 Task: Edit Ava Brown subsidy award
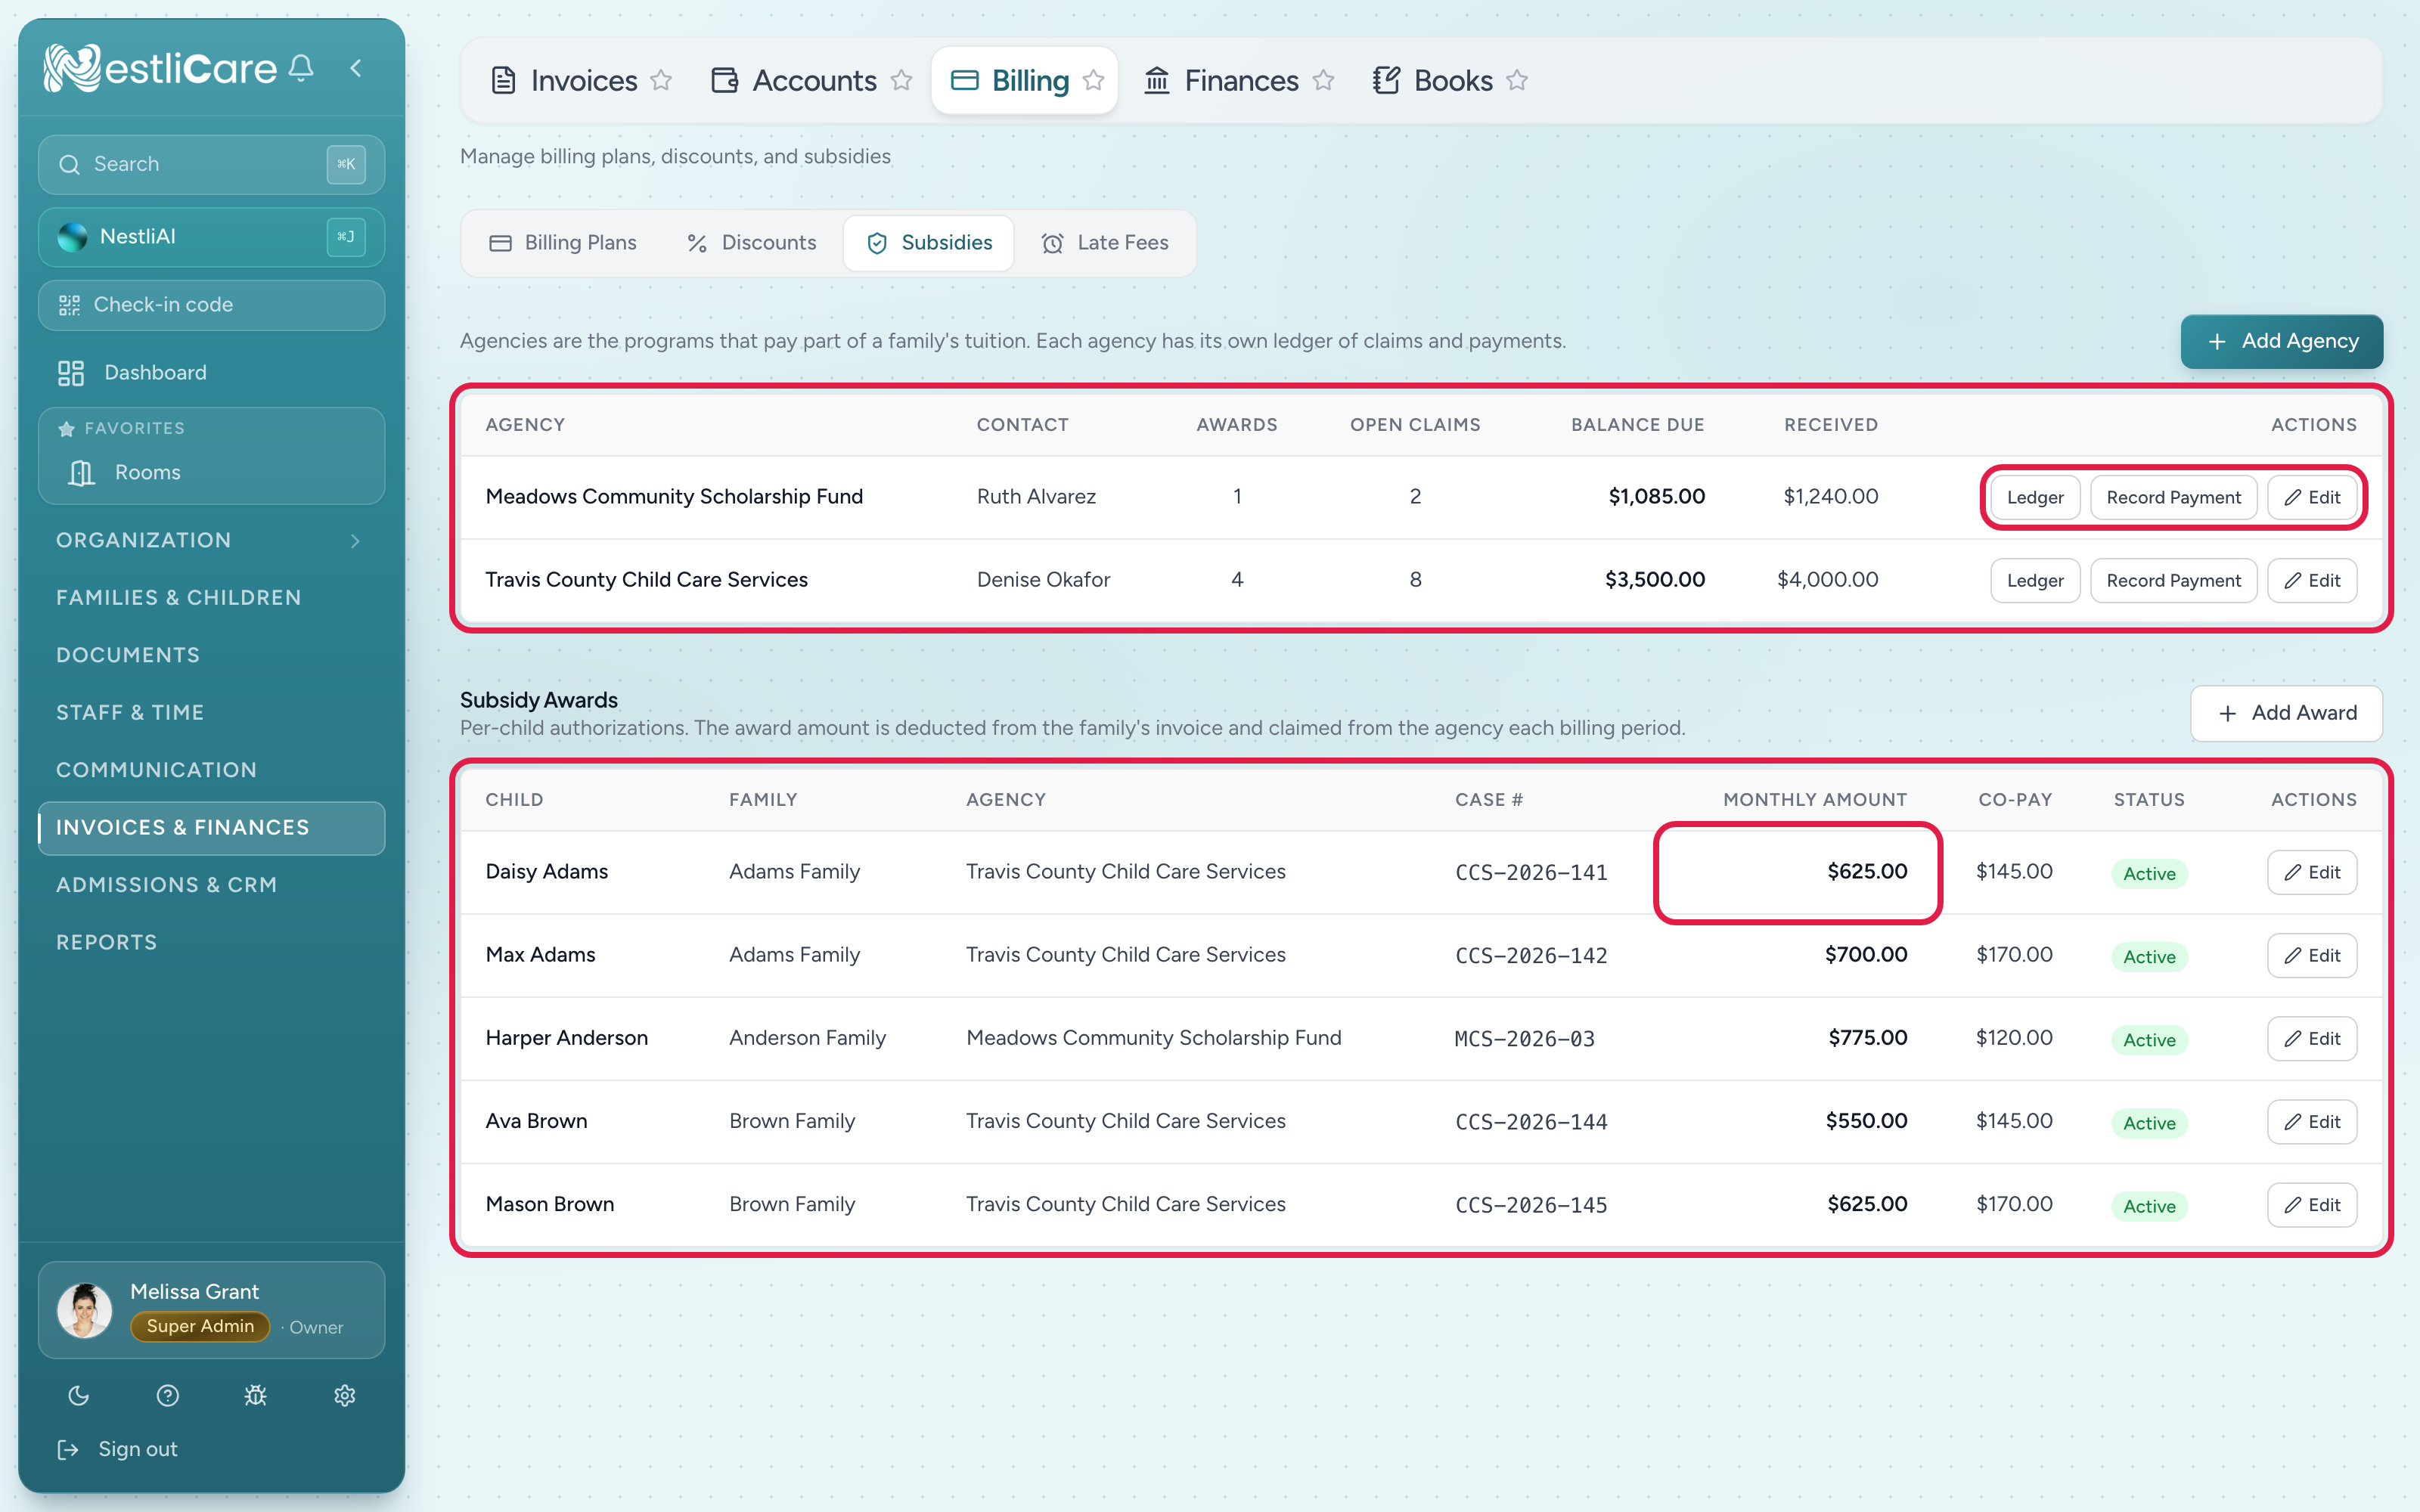pos(2312,1122)
